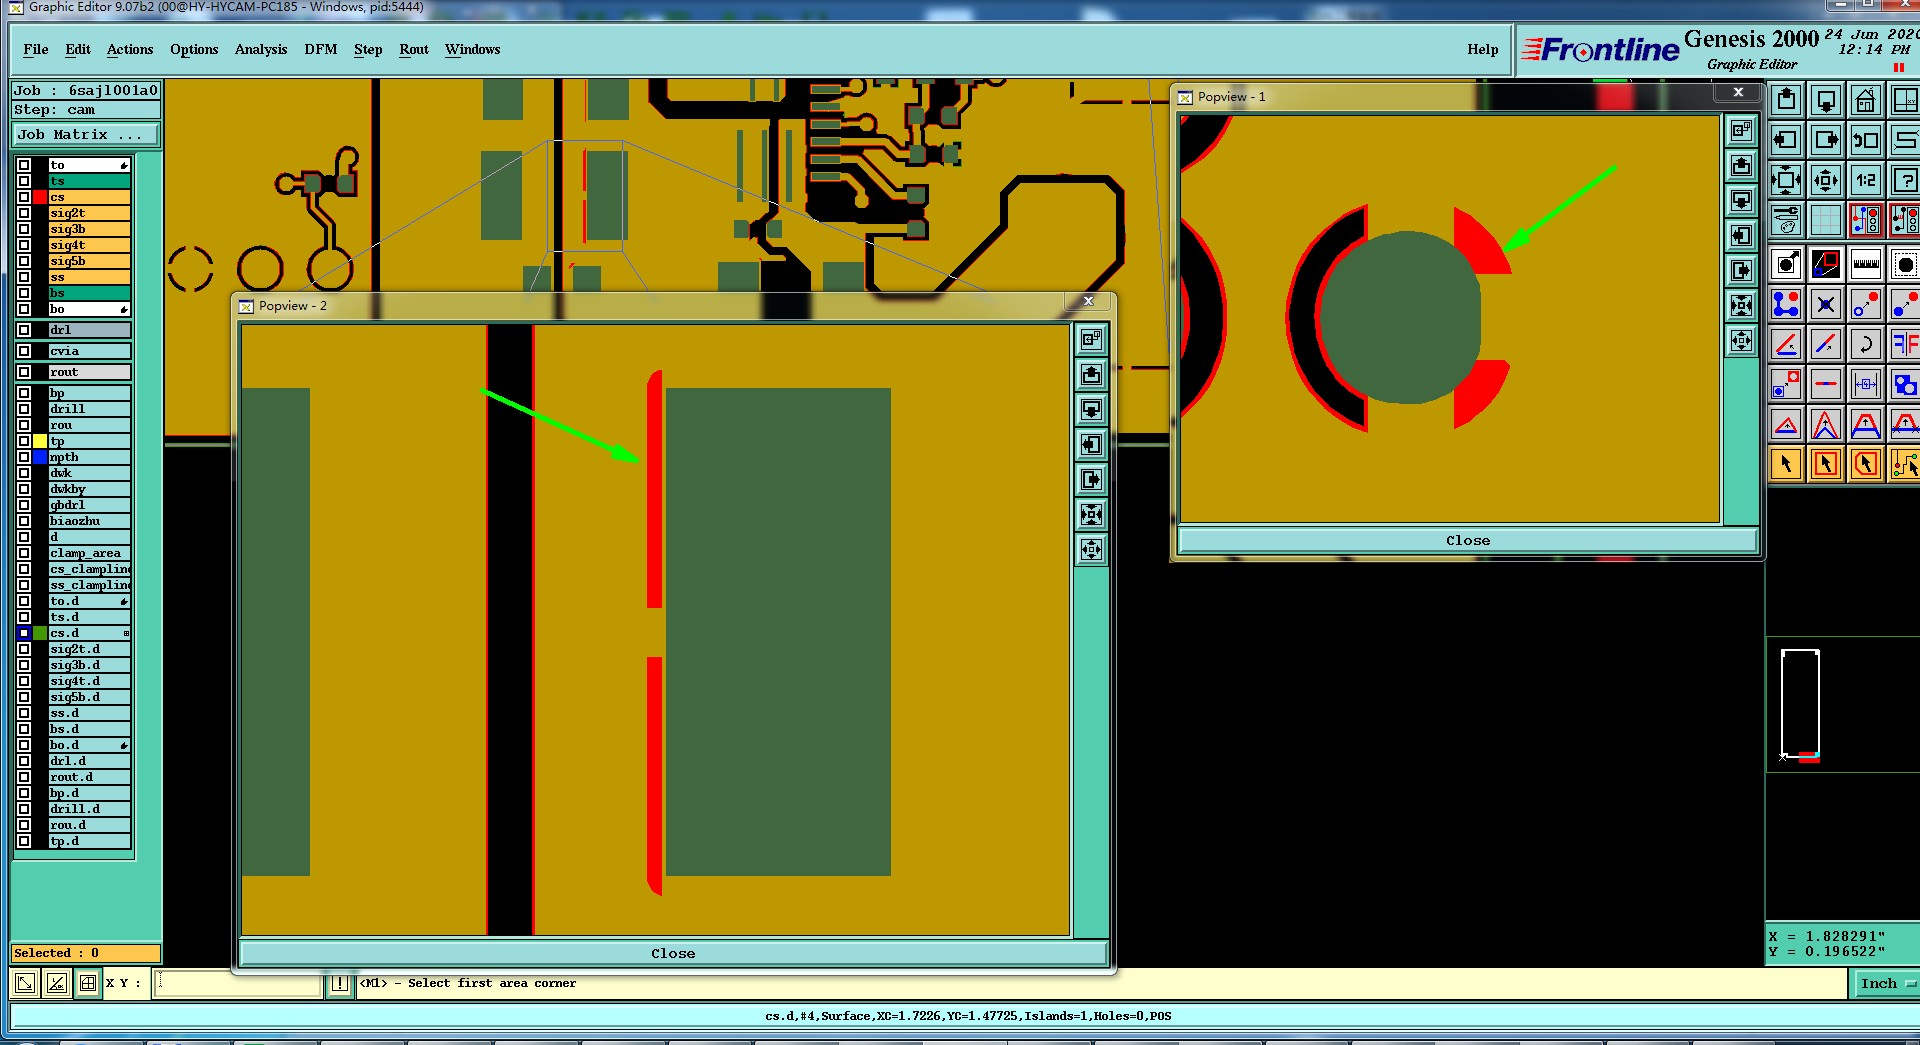Image resolution: width=1920 pixels, height=1045 pixels.
Task: Select the add connection blue dots icon
Action: tap(1786, 304)
